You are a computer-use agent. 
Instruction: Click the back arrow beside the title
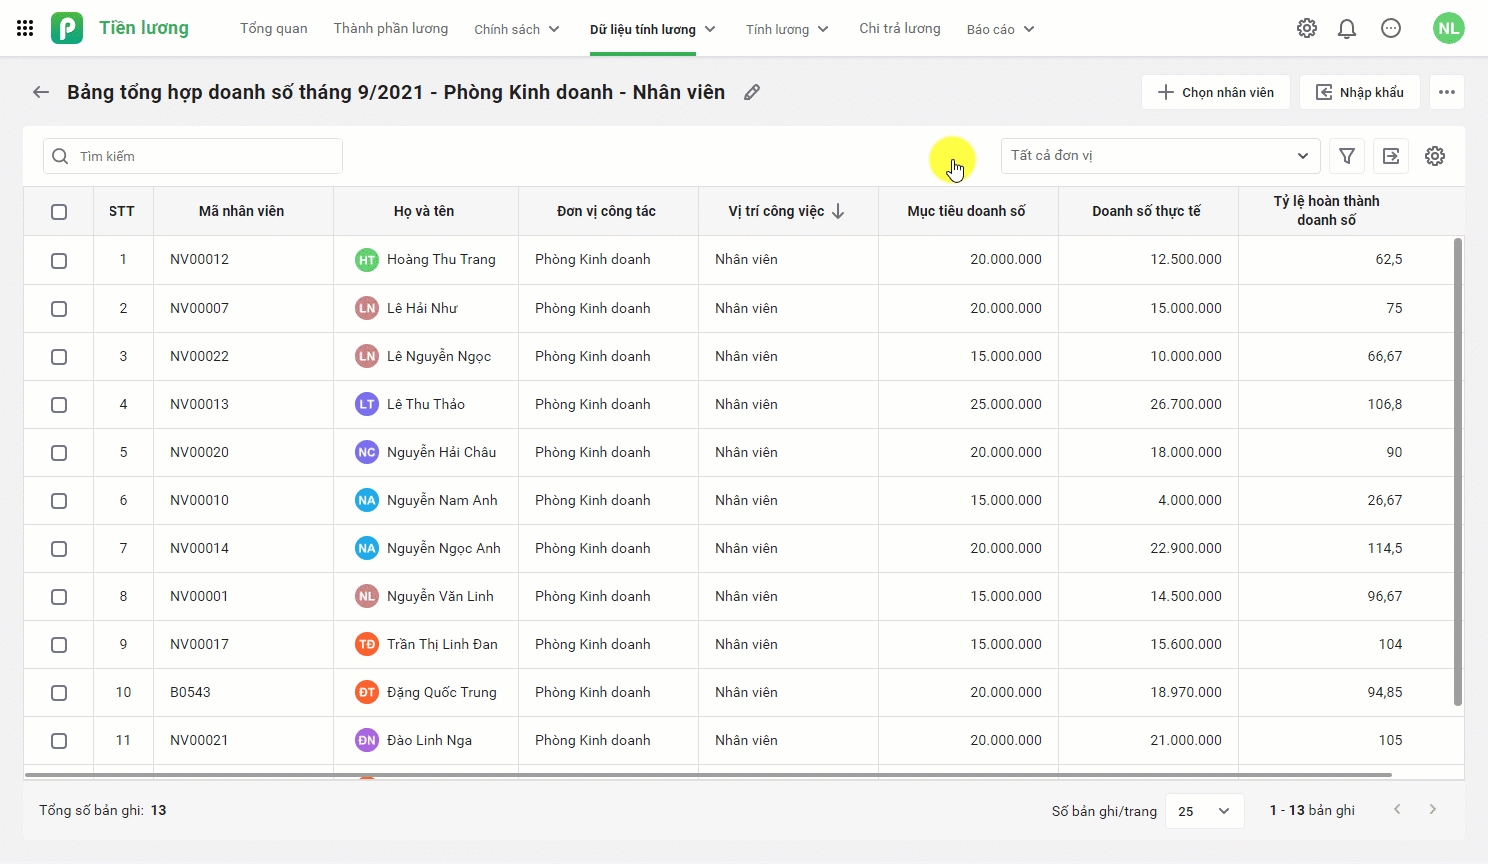(41, 92)
